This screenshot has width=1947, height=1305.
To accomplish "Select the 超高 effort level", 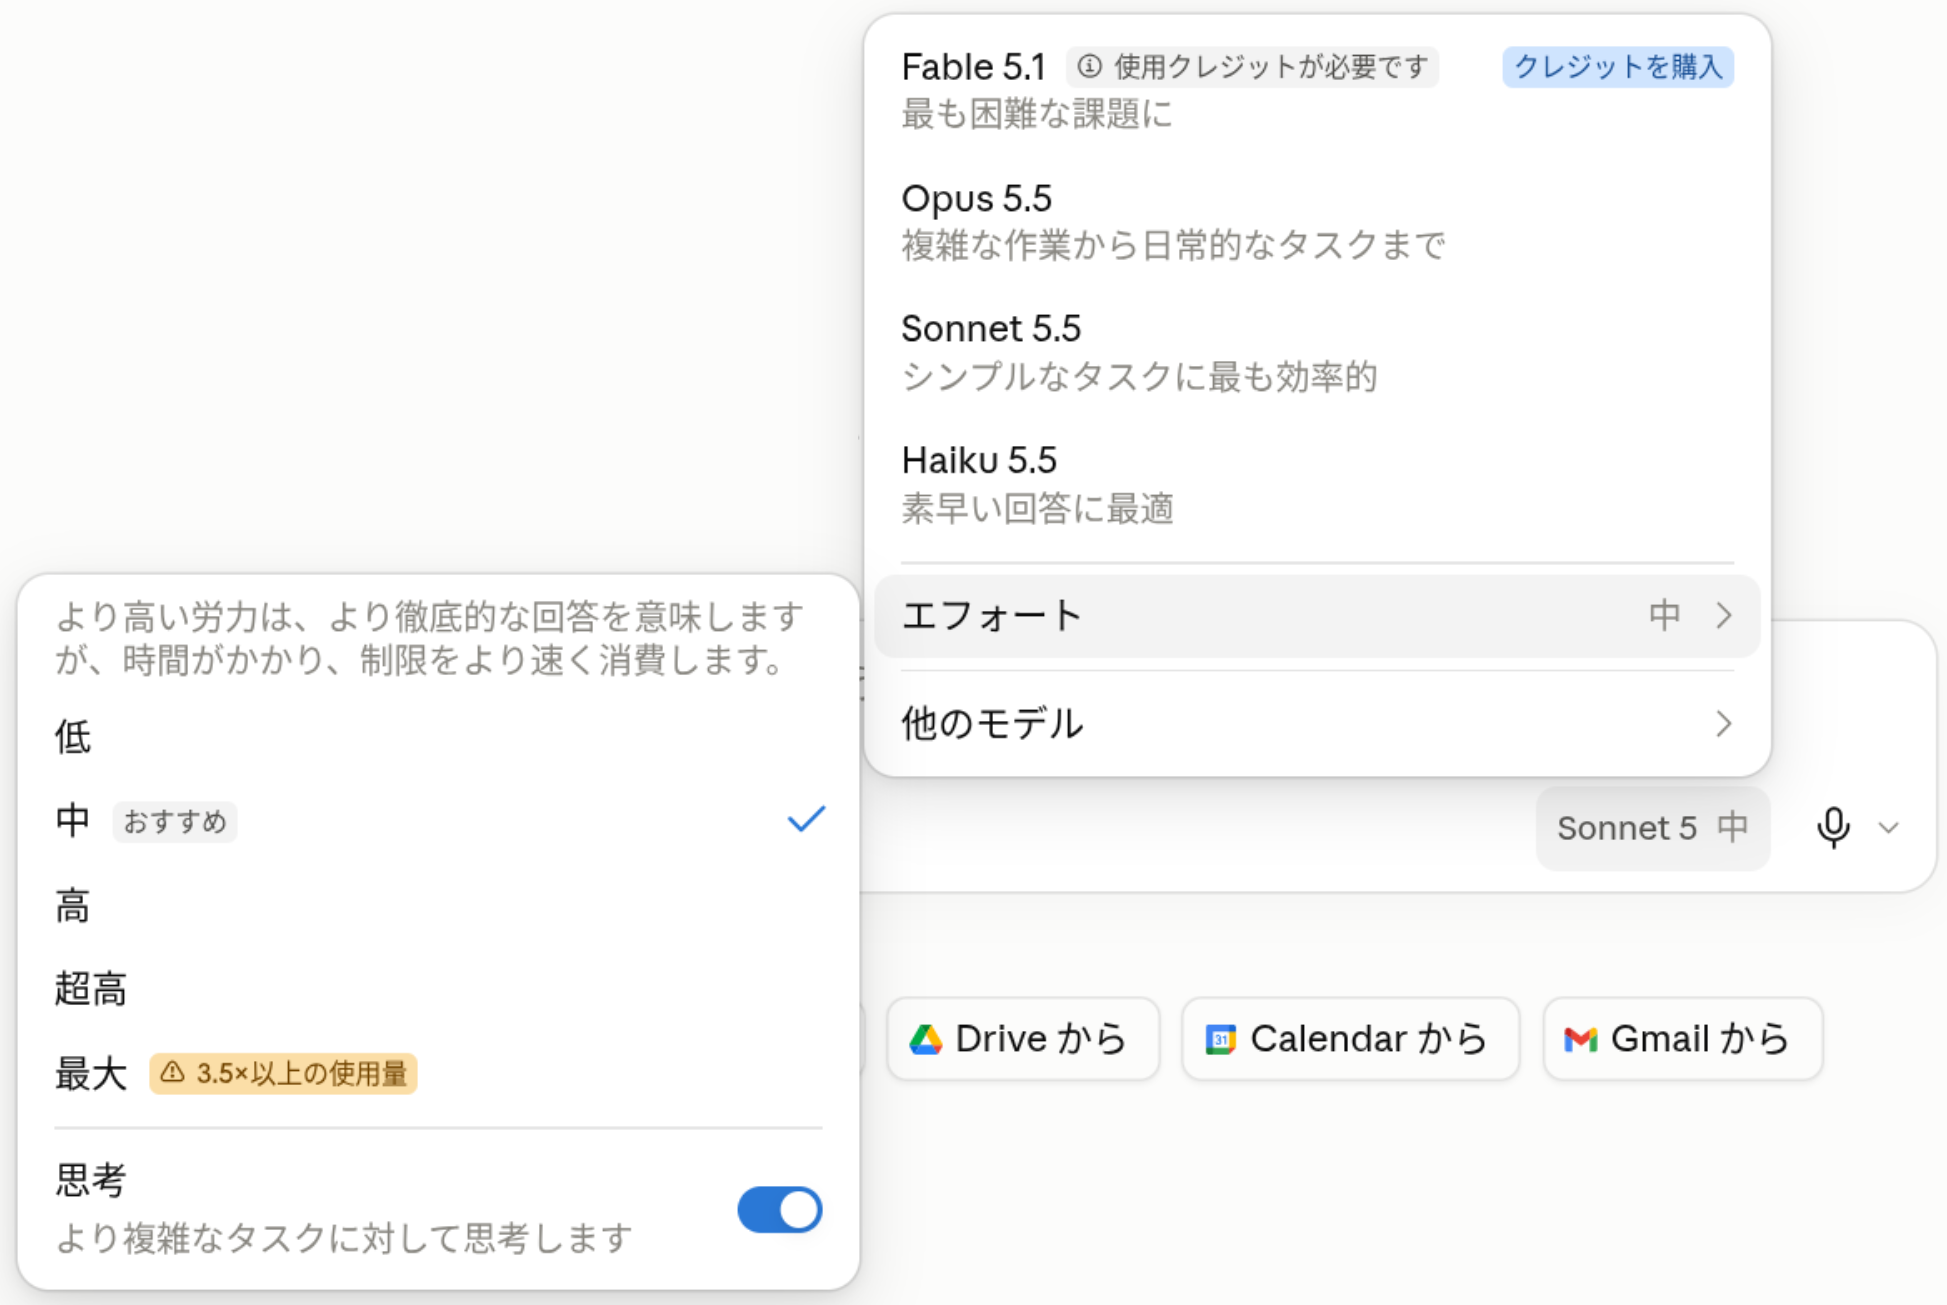I will pos(438,989).
